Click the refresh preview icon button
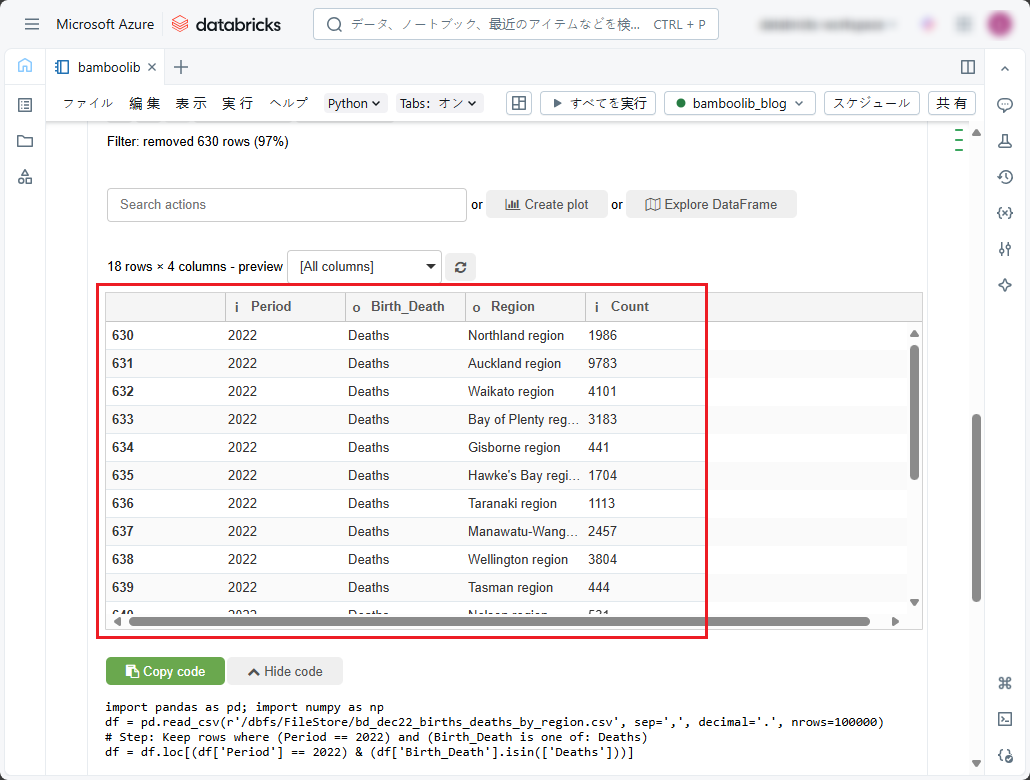Screen dimensions: 1030x780 tap(460, 267)
